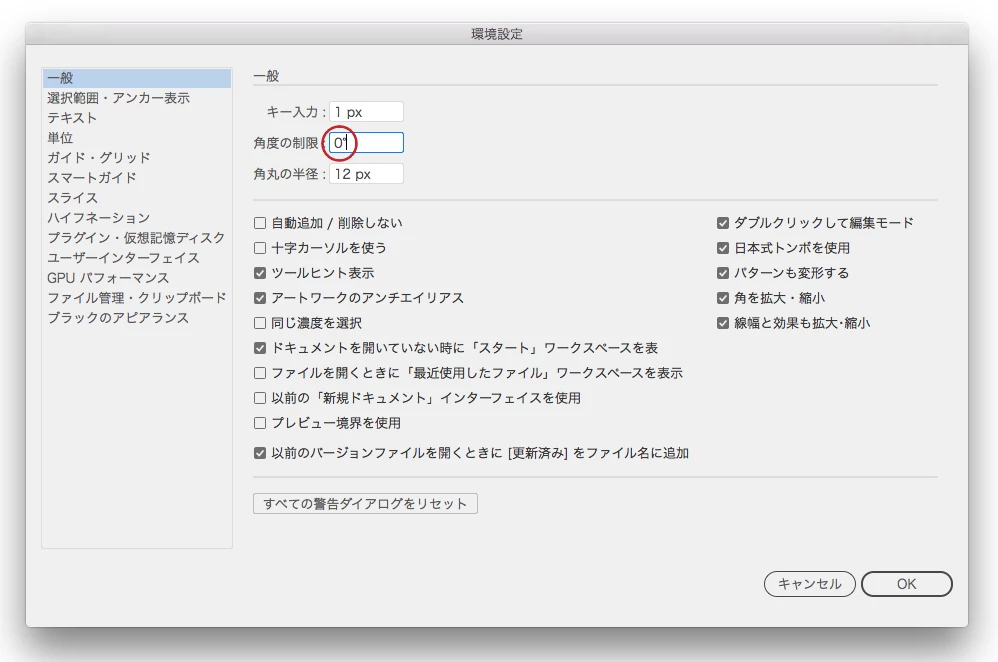Check 以前の新規ドキュメント interface option
Image resolution: width=998 pixels, height=662 pixels.
260,398
